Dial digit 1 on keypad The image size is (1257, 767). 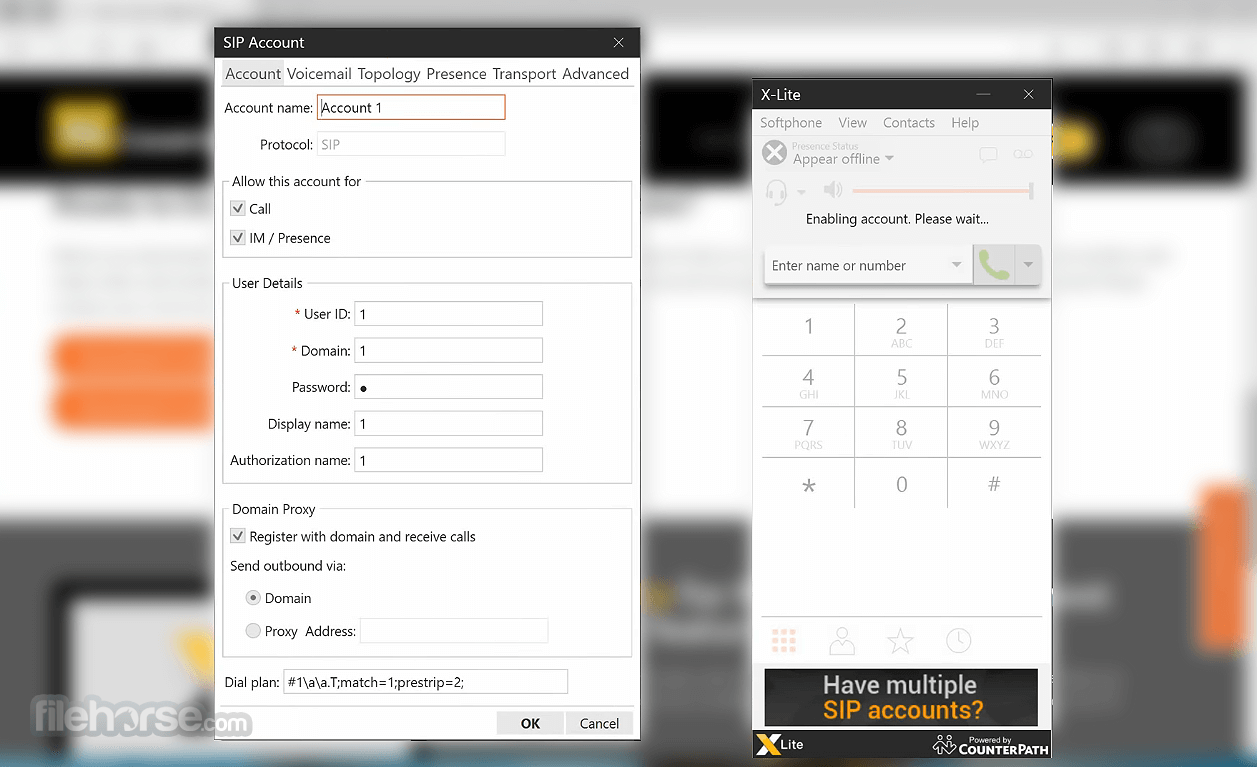pyautogui.click(x=808, y=330)
